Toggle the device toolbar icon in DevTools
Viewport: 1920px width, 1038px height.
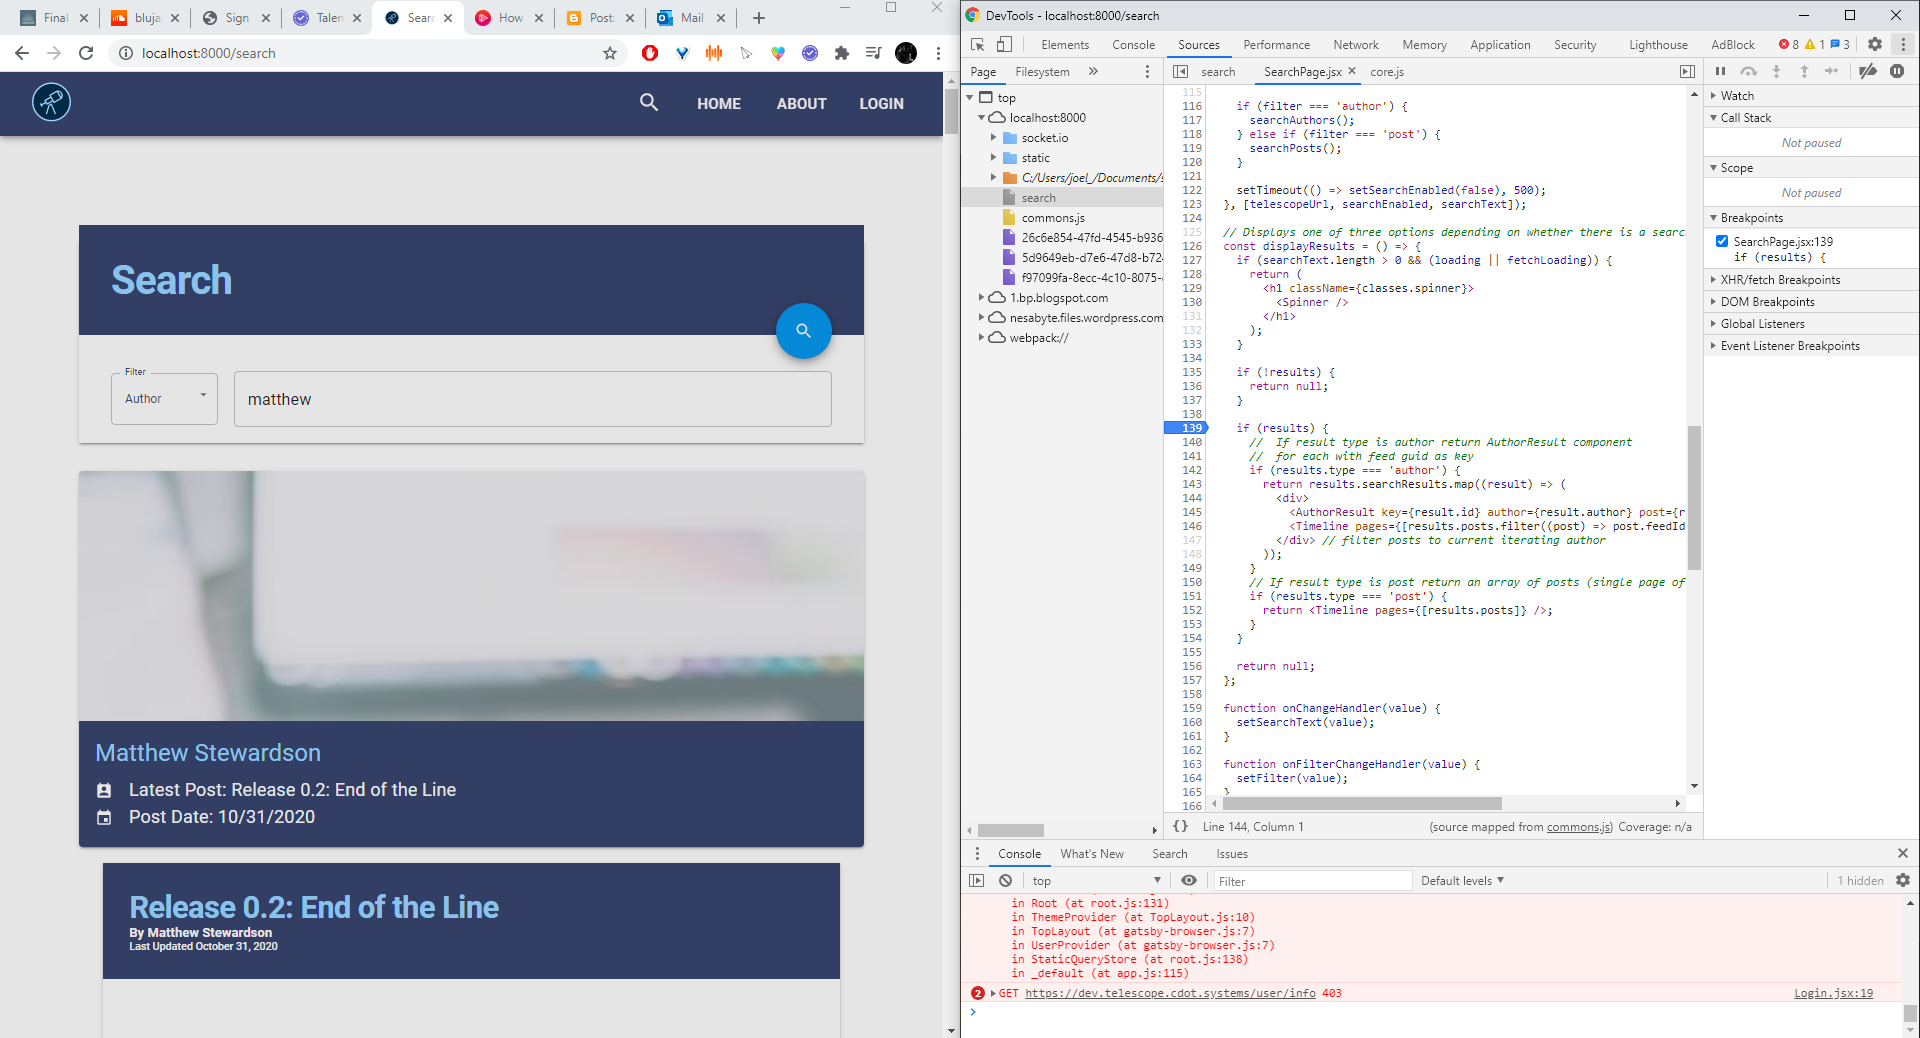tap(1005, 44)
